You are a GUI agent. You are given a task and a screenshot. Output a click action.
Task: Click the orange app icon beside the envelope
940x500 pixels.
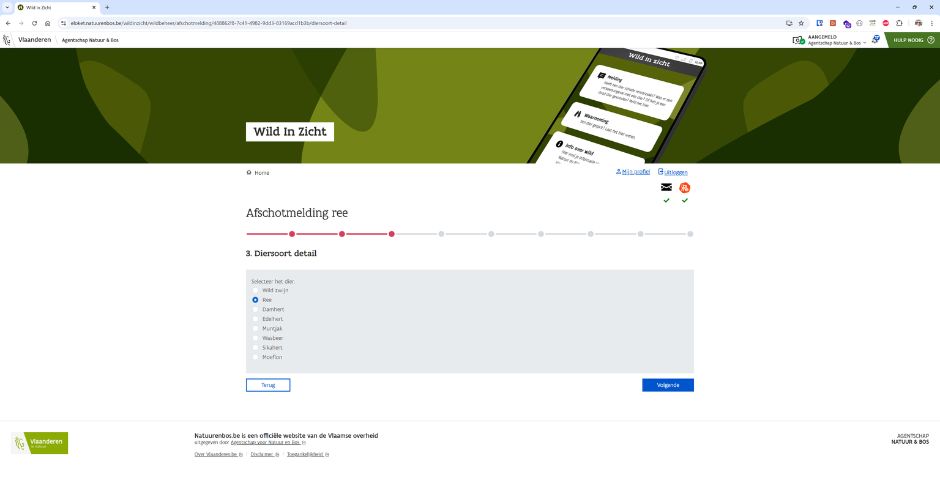(685, 187)
